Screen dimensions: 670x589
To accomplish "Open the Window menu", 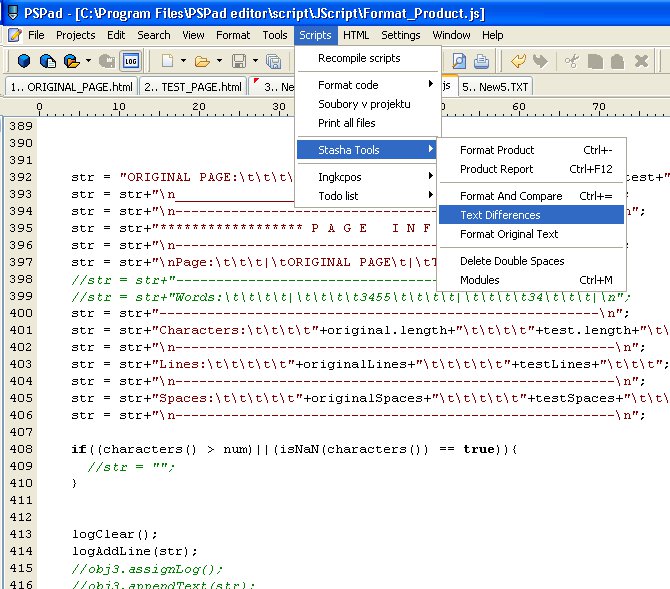I will point(451,35).
